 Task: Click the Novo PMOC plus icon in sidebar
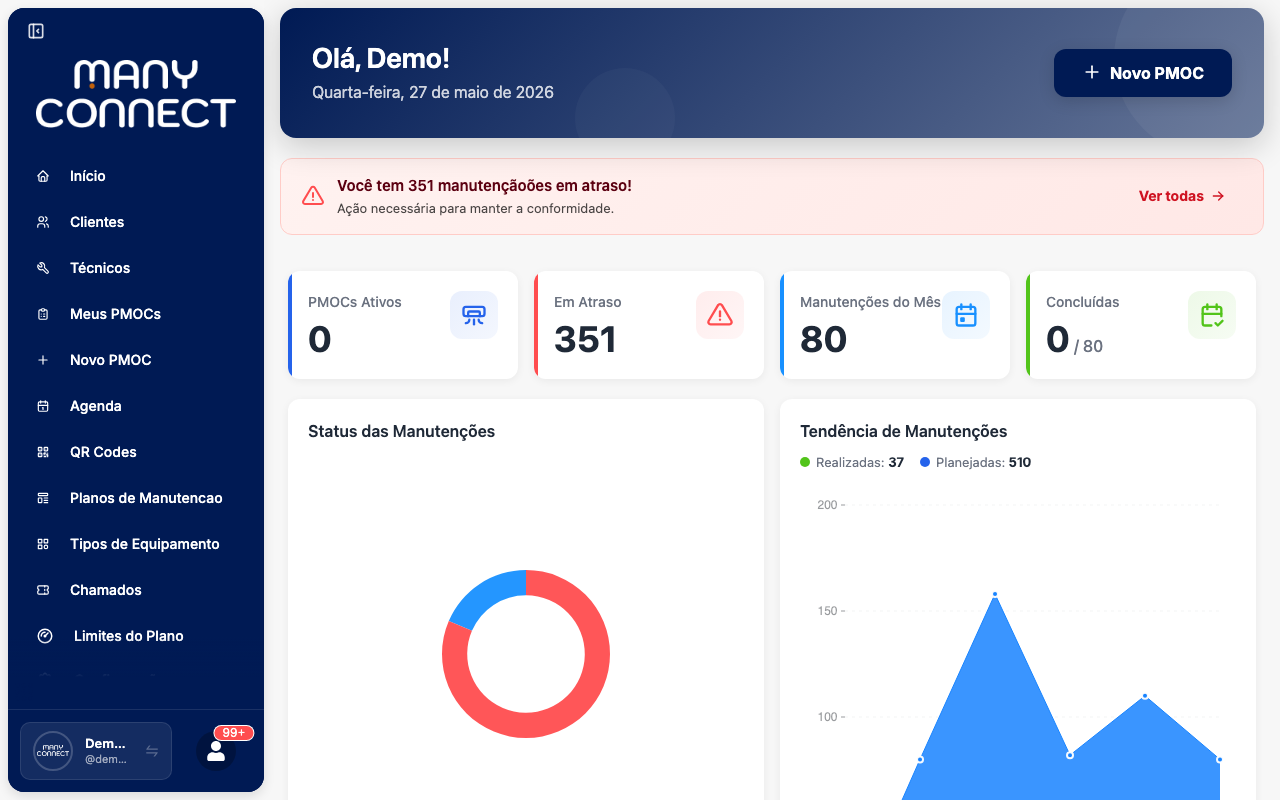[x=43, y=360]
